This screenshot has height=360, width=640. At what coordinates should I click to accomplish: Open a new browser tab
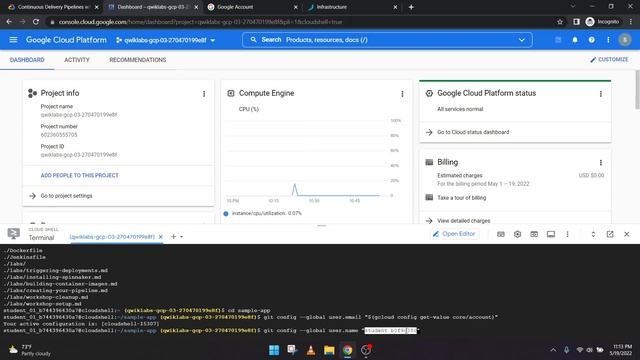pos(411,7)
